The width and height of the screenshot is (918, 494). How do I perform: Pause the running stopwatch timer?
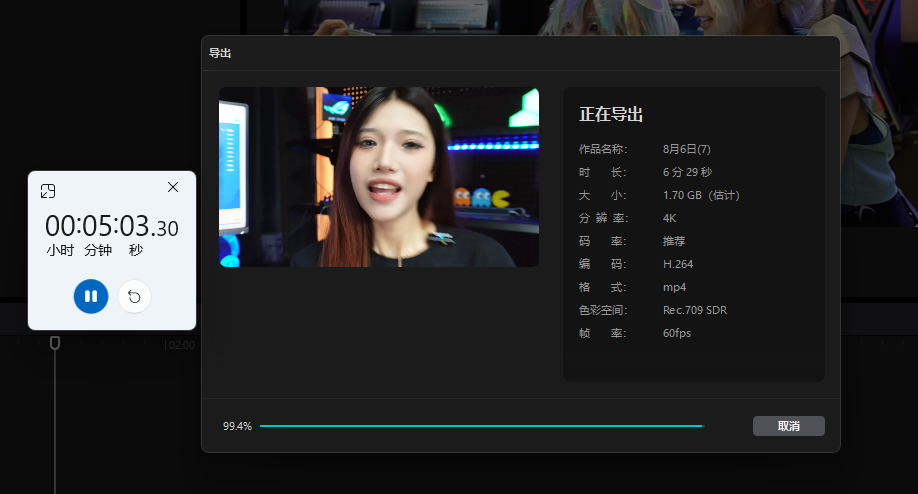[91, 296]
